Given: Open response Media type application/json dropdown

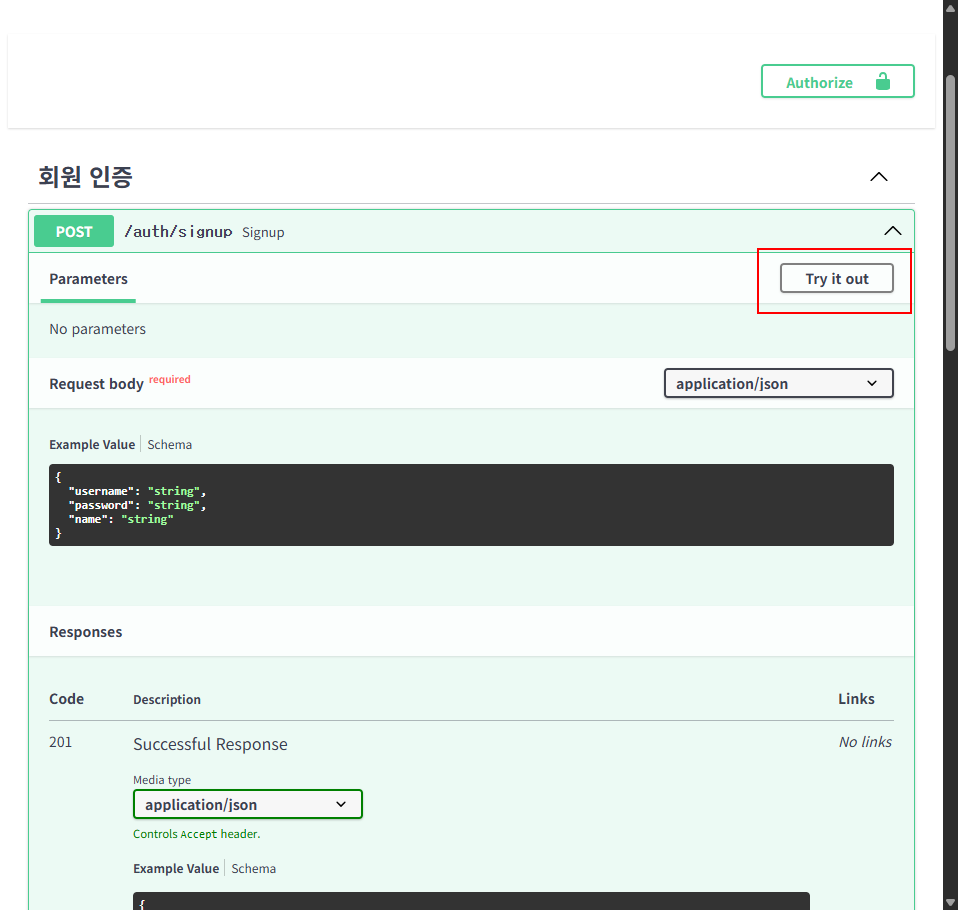Looking at the screenshot, I should tap(247, 804).
